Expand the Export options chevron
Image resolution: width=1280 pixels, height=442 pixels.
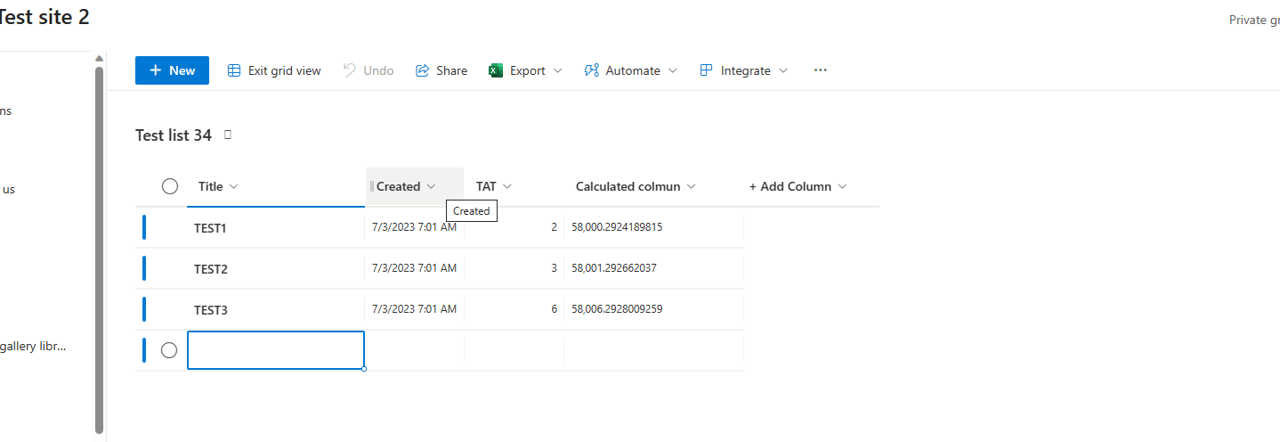558,71
